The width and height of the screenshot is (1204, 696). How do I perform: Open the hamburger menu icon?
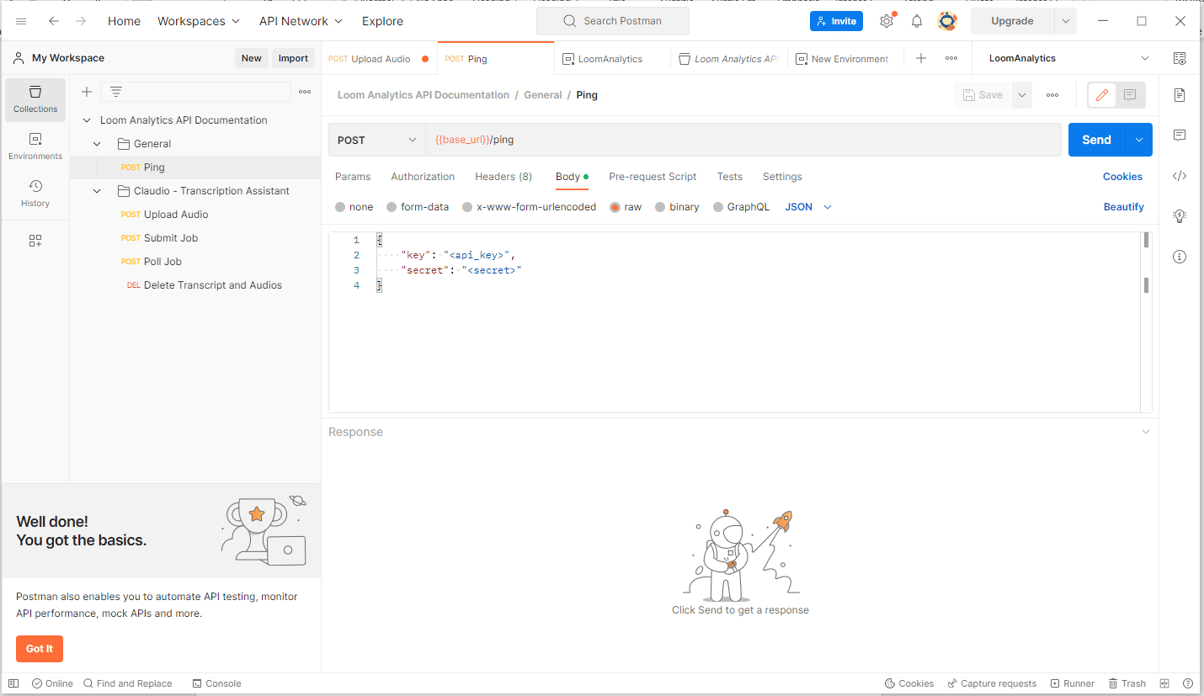point(21,21)
